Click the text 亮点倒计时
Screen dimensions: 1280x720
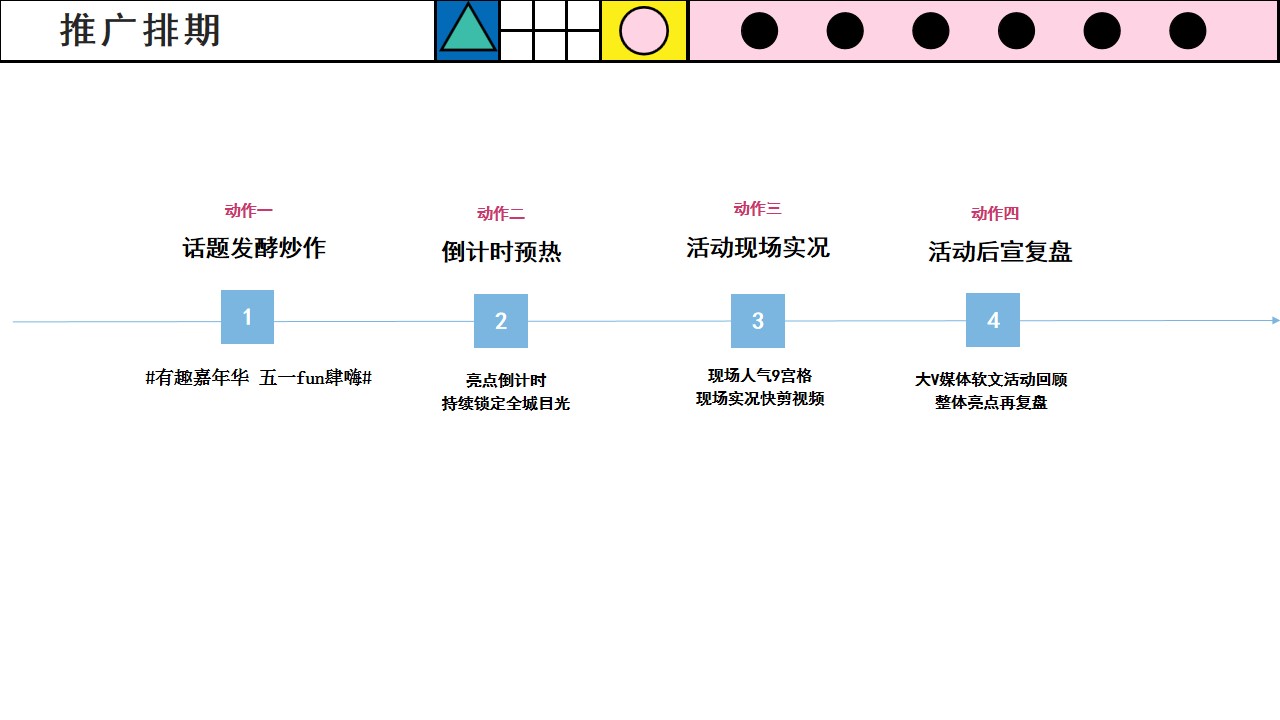[506, 381]
